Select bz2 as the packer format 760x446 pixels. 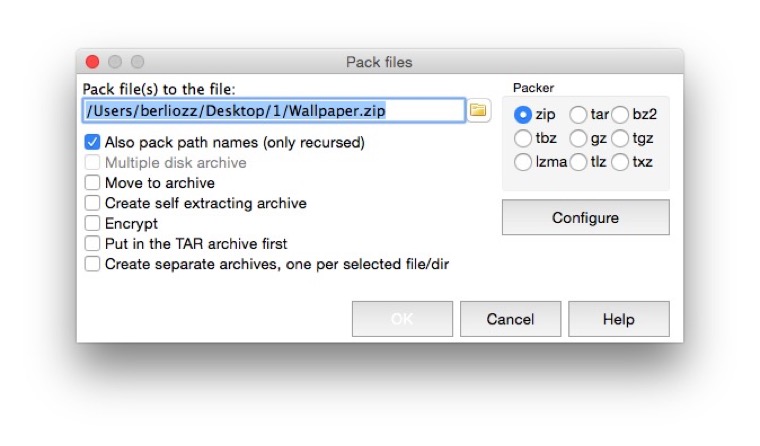[x=621, y=115]
